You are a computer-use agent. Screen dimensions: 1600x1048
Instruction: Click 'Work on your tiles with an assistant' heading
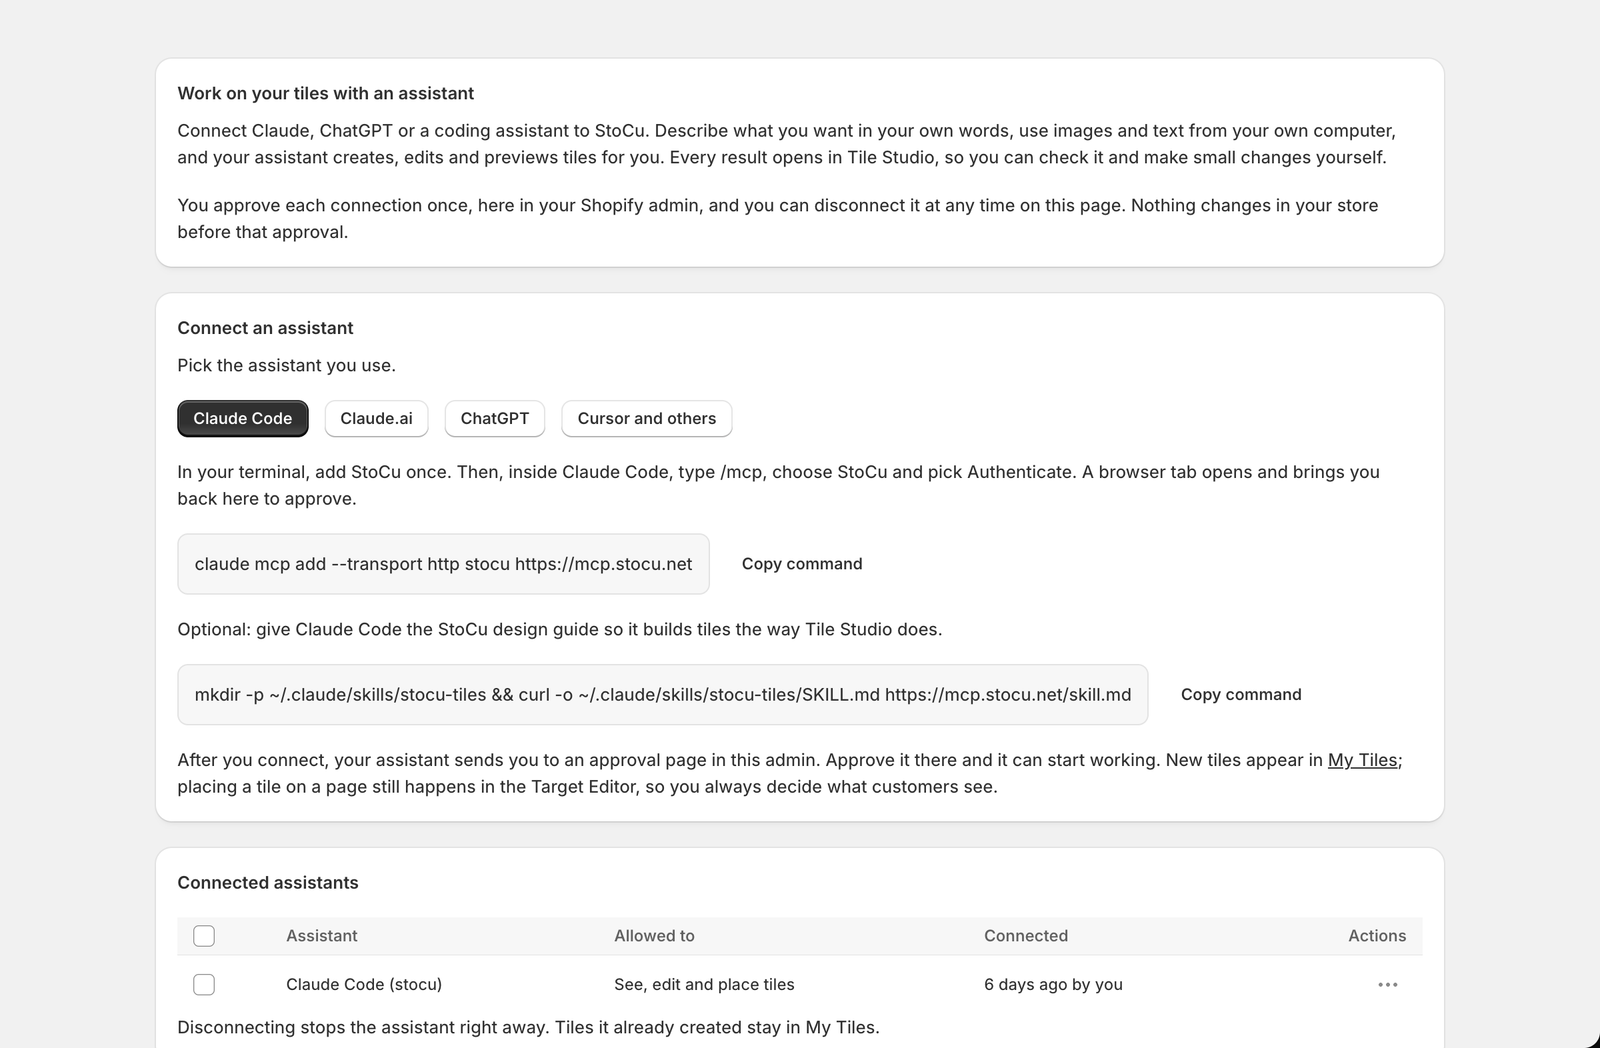(x=326, y=93)
